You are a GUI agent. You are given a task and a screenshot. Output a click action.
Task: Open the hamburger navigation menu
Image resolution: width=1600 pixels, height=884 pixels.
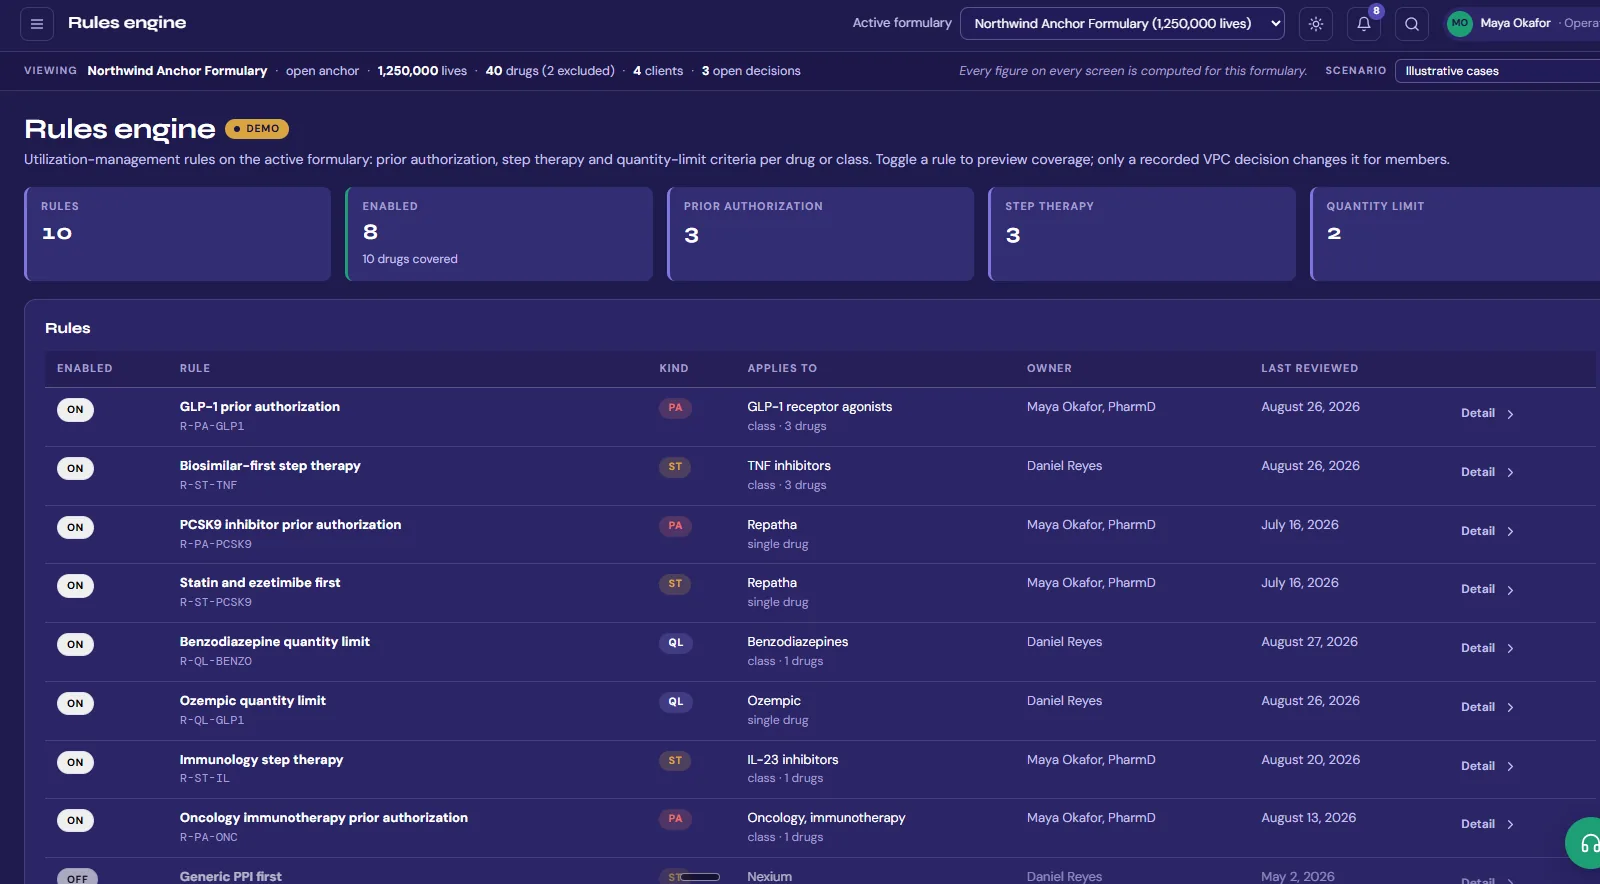coord(37,24)
